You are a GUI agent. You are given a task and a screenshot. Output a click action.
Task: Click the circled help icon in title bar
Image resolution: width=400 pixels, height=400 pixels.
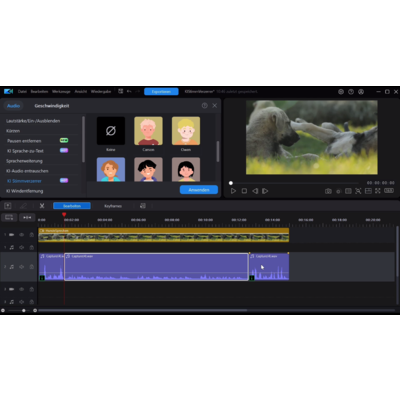351,92
